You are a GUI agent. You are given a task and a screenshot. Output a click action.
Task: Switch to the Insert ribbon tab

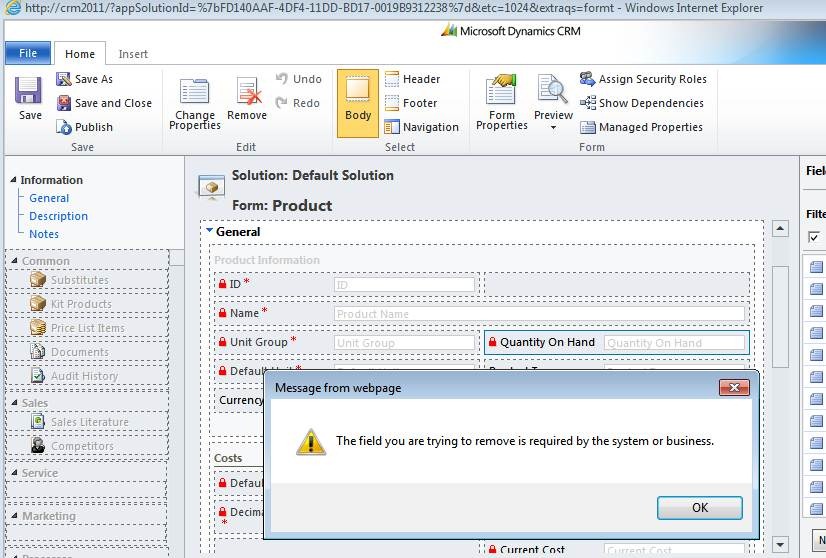(x=133, y=54)
